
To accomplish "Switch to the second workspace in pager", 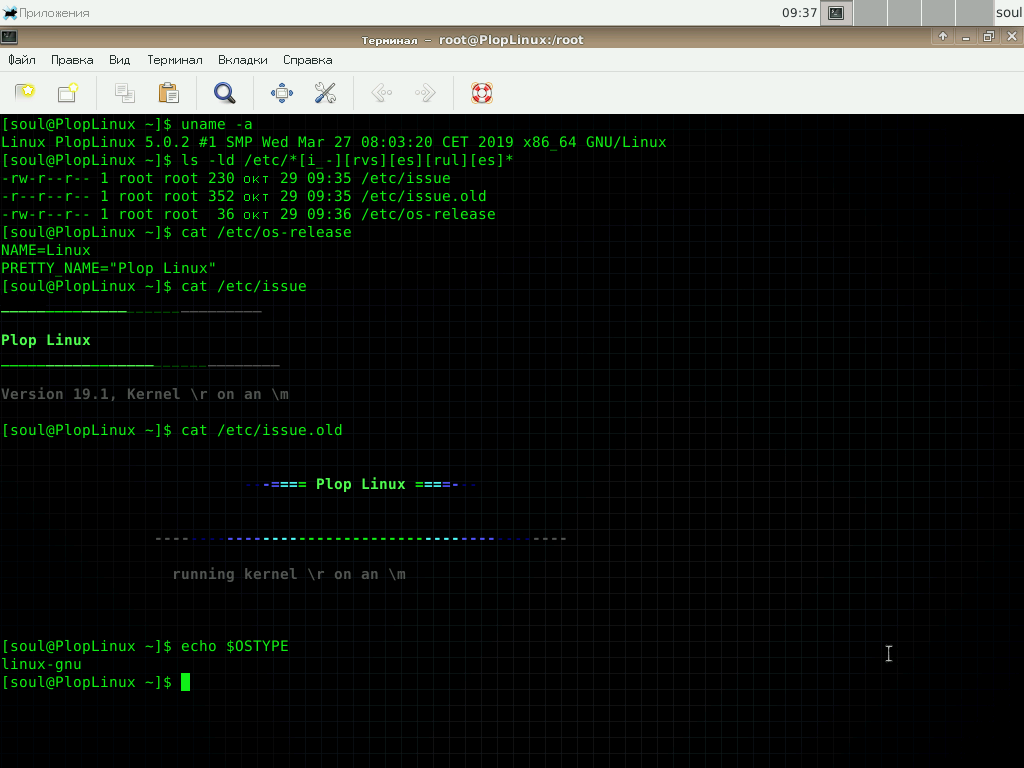I will pos(904,13).
